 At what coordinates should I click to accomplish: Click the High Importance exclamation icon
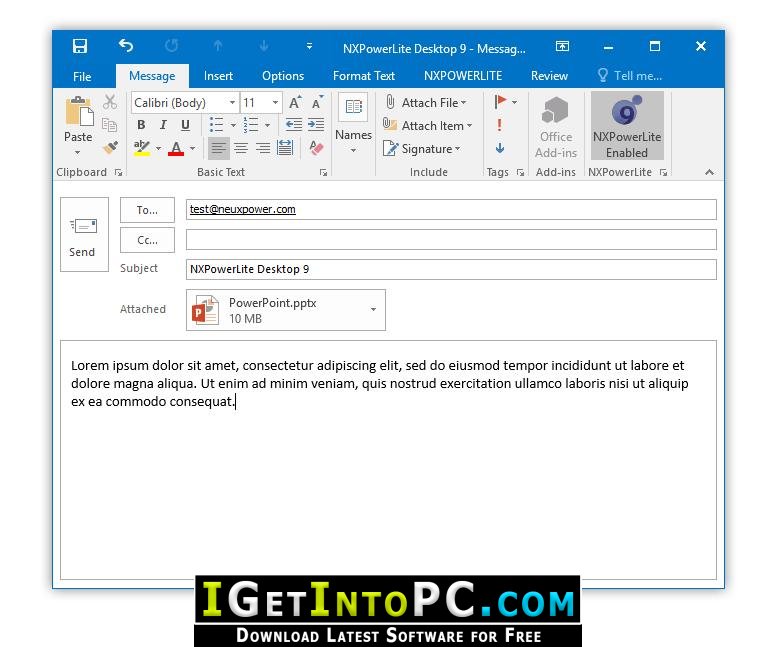pos(499,125)
